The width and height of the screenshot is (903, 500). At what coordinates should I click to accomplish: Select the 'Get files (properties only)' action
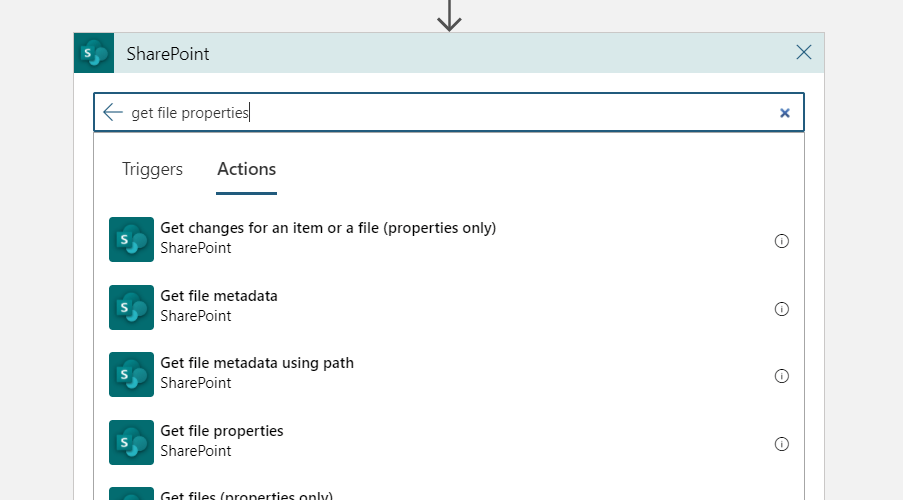click(x=246, y=494)
